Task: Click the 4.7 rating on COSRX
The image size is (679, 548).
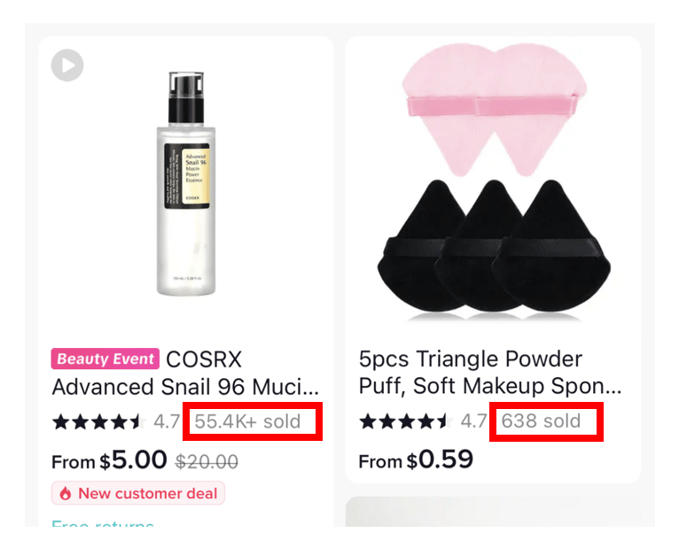Action: (167, 422)
